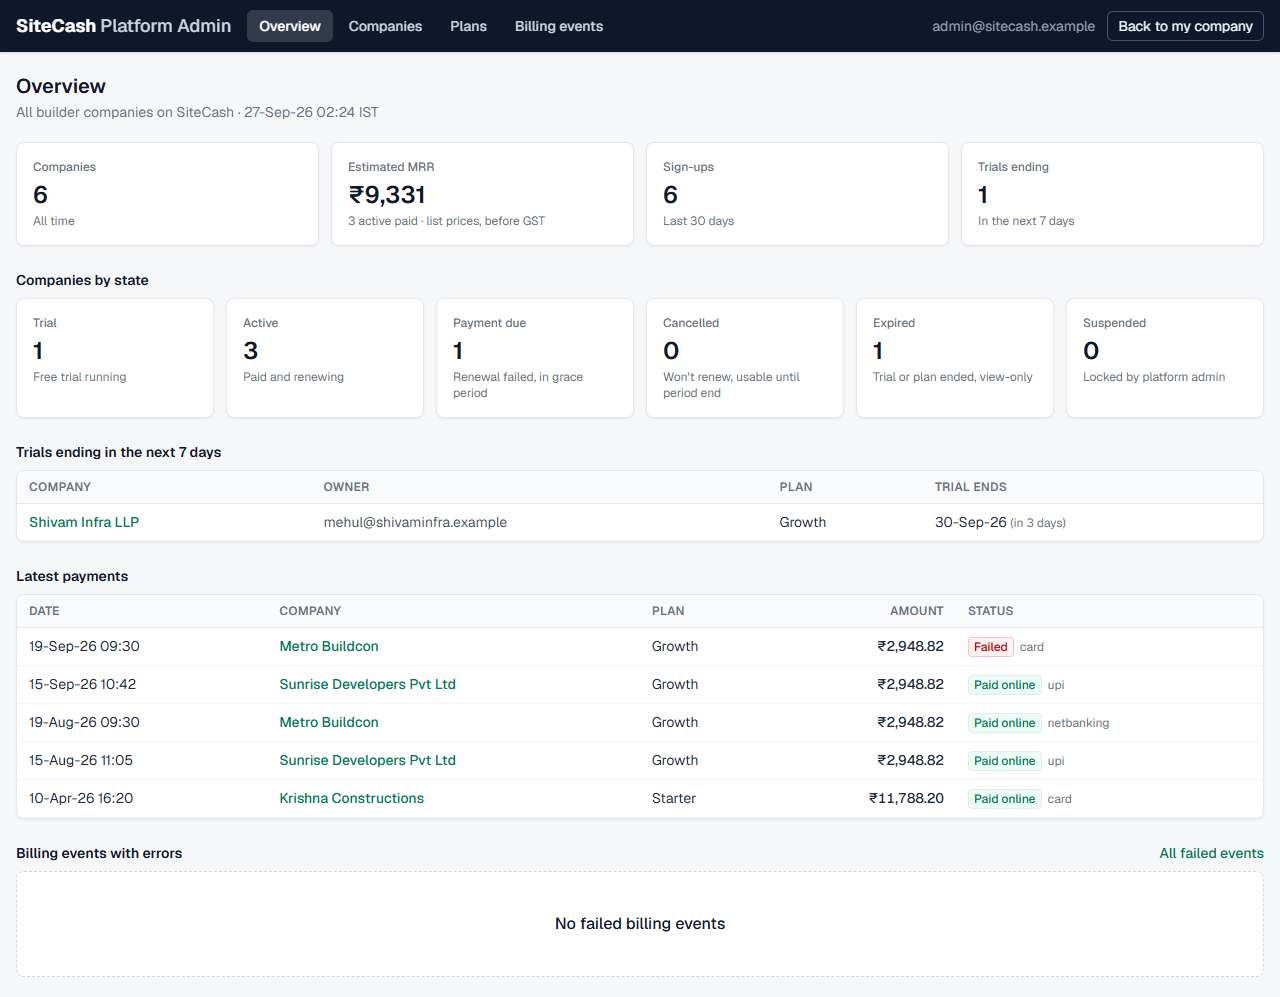Select the Companies total card
Image resolution: width=1280 pixels, height=997 pixels.
click(x=167, y=194)
